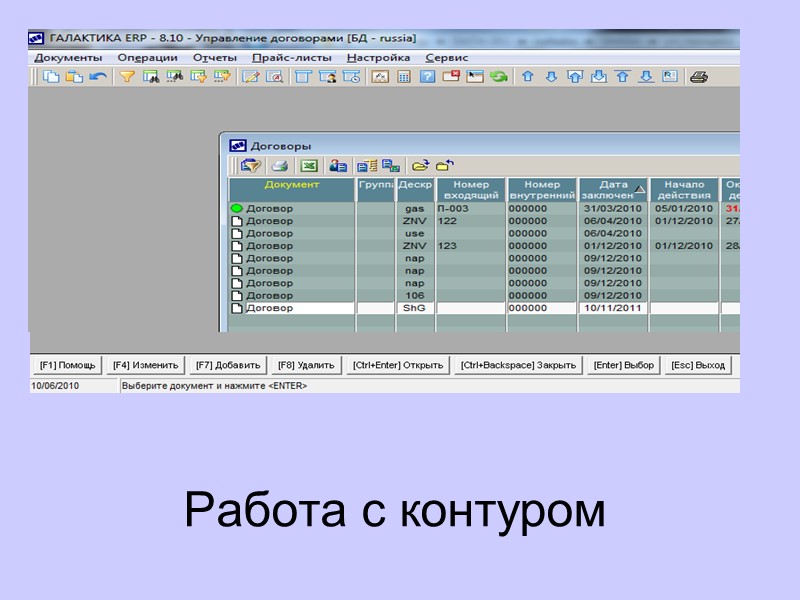The width and height of the screenshot is (800, 600).
Task: Click the cell with incoming number П-003
Action: pyautogui.click(x=470, y=208)
